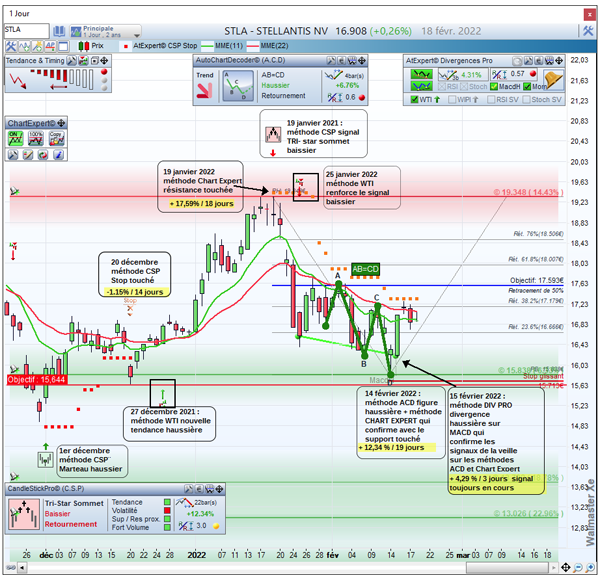The image size is (600, 580).
Task: Collapse the Tendance & Timing panel
Action: (x=94, y=60)
